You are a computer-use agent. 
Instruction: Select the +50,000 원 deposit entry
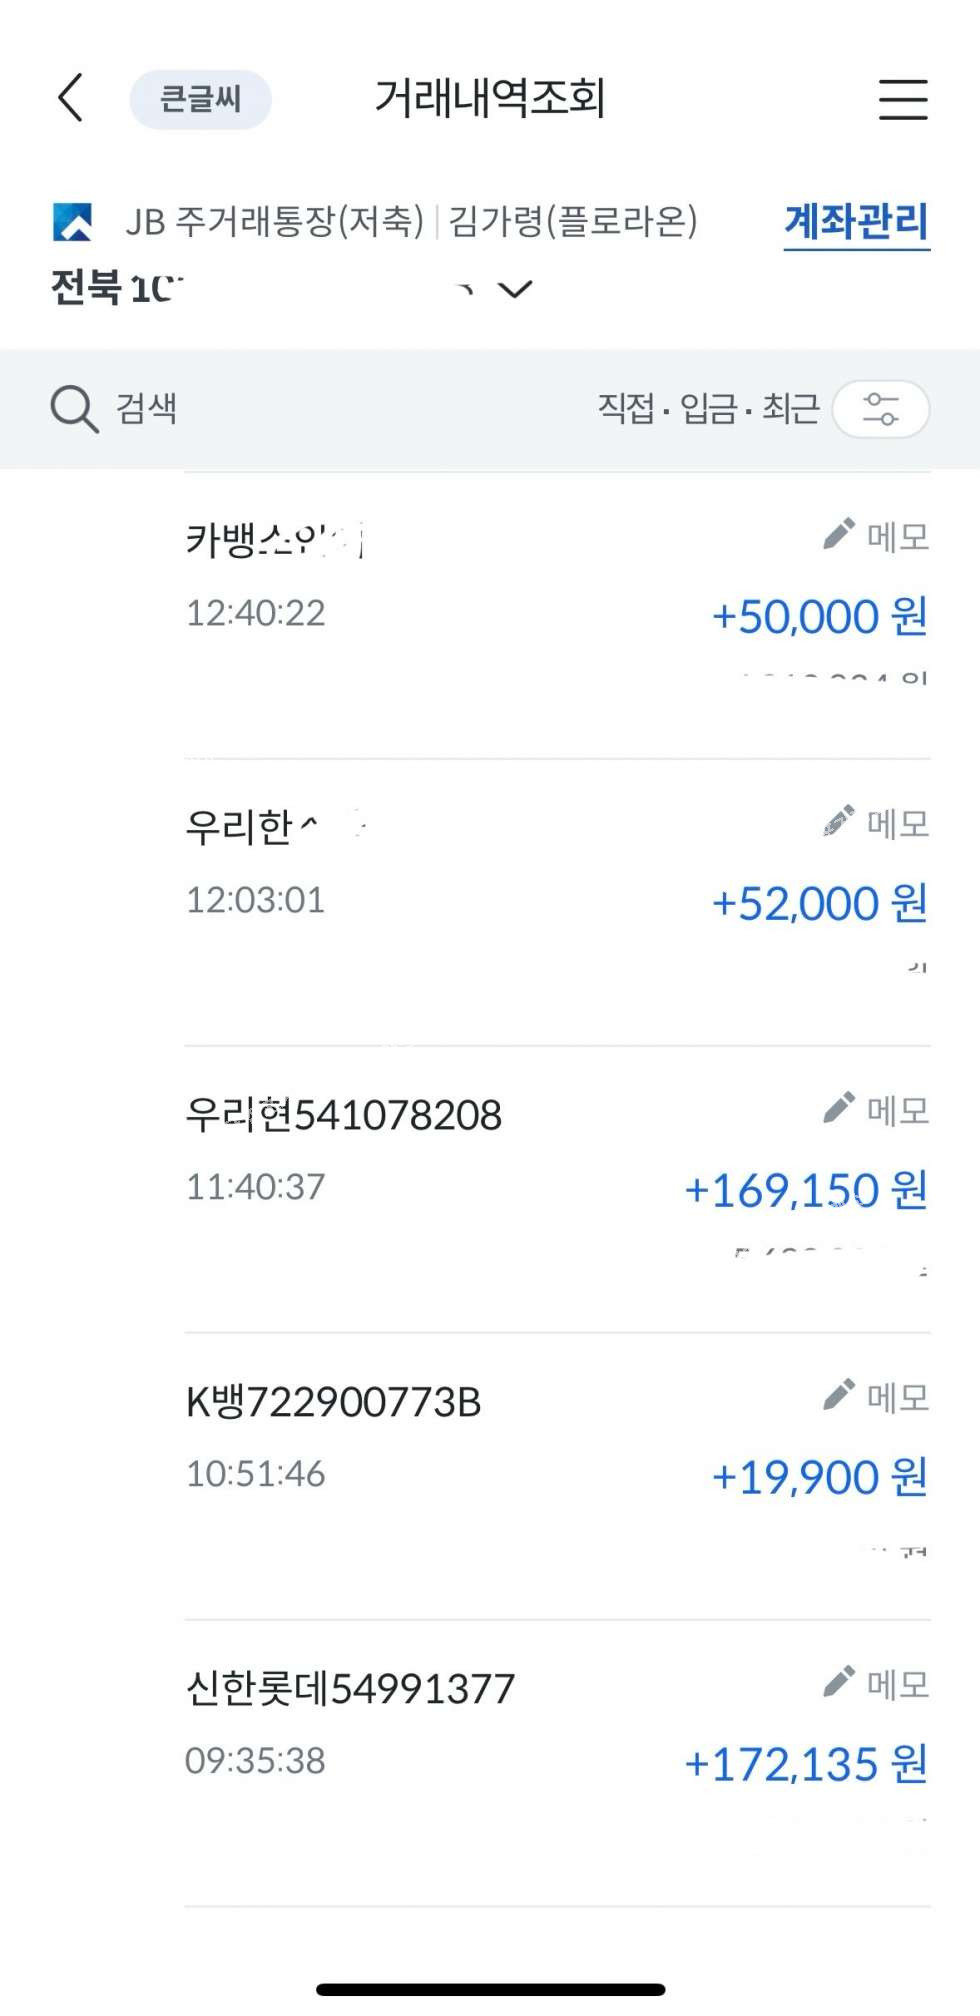819,617
